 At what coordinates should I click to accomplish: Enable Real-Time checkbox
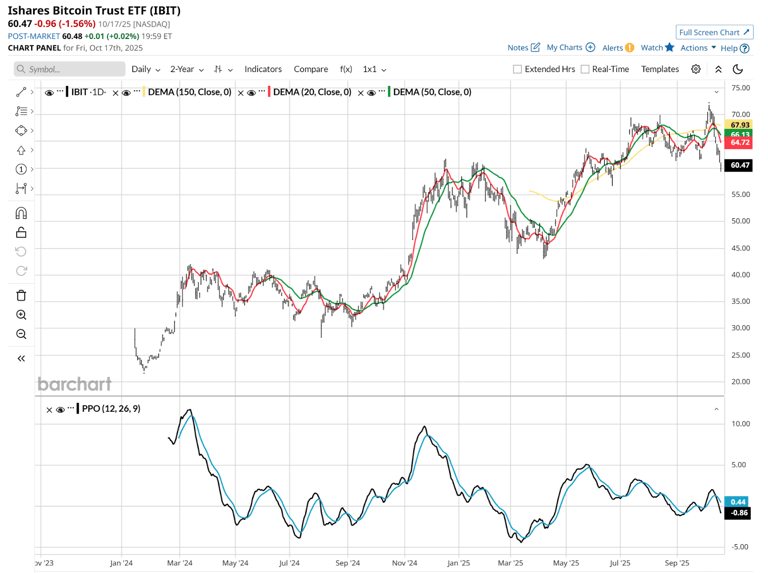pos(585,69)
